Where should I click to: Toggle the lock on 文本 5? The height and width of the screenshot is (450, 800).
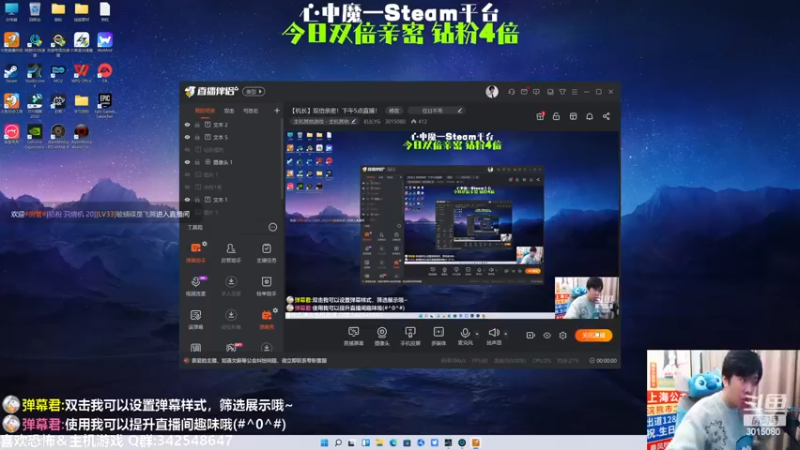point(197,137)
